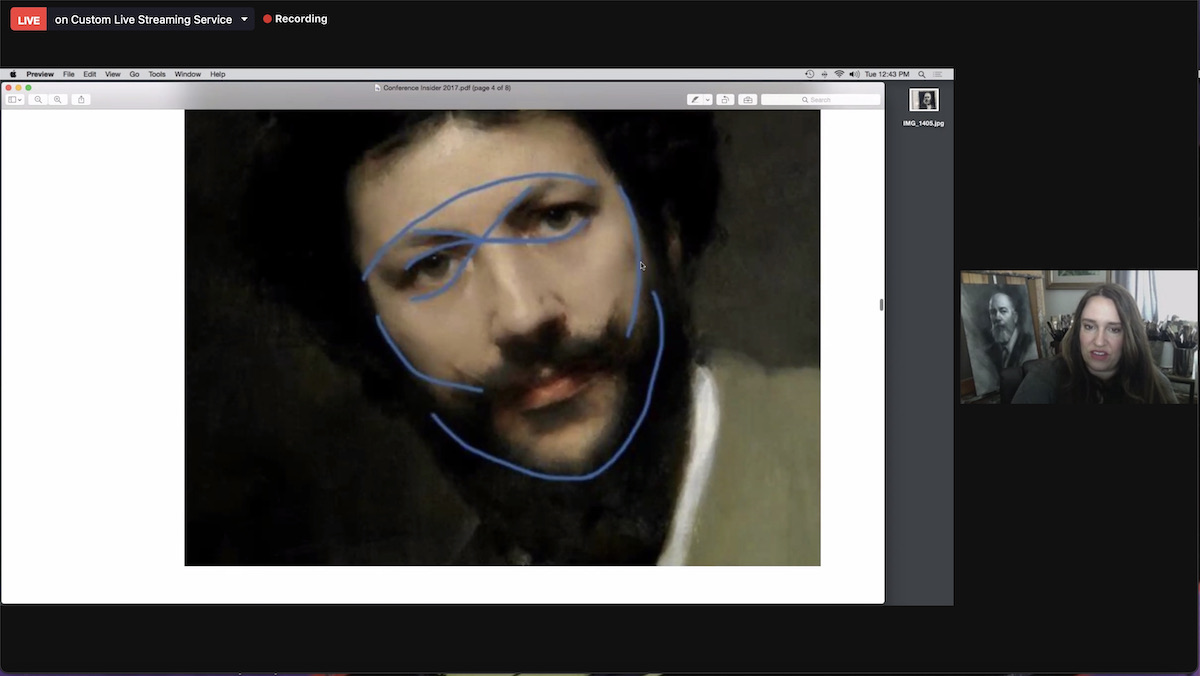Click the Wi-Fi menu bar icon
Image resolution: width=1200 pixels, height=676 pixels.
[839, 74]
